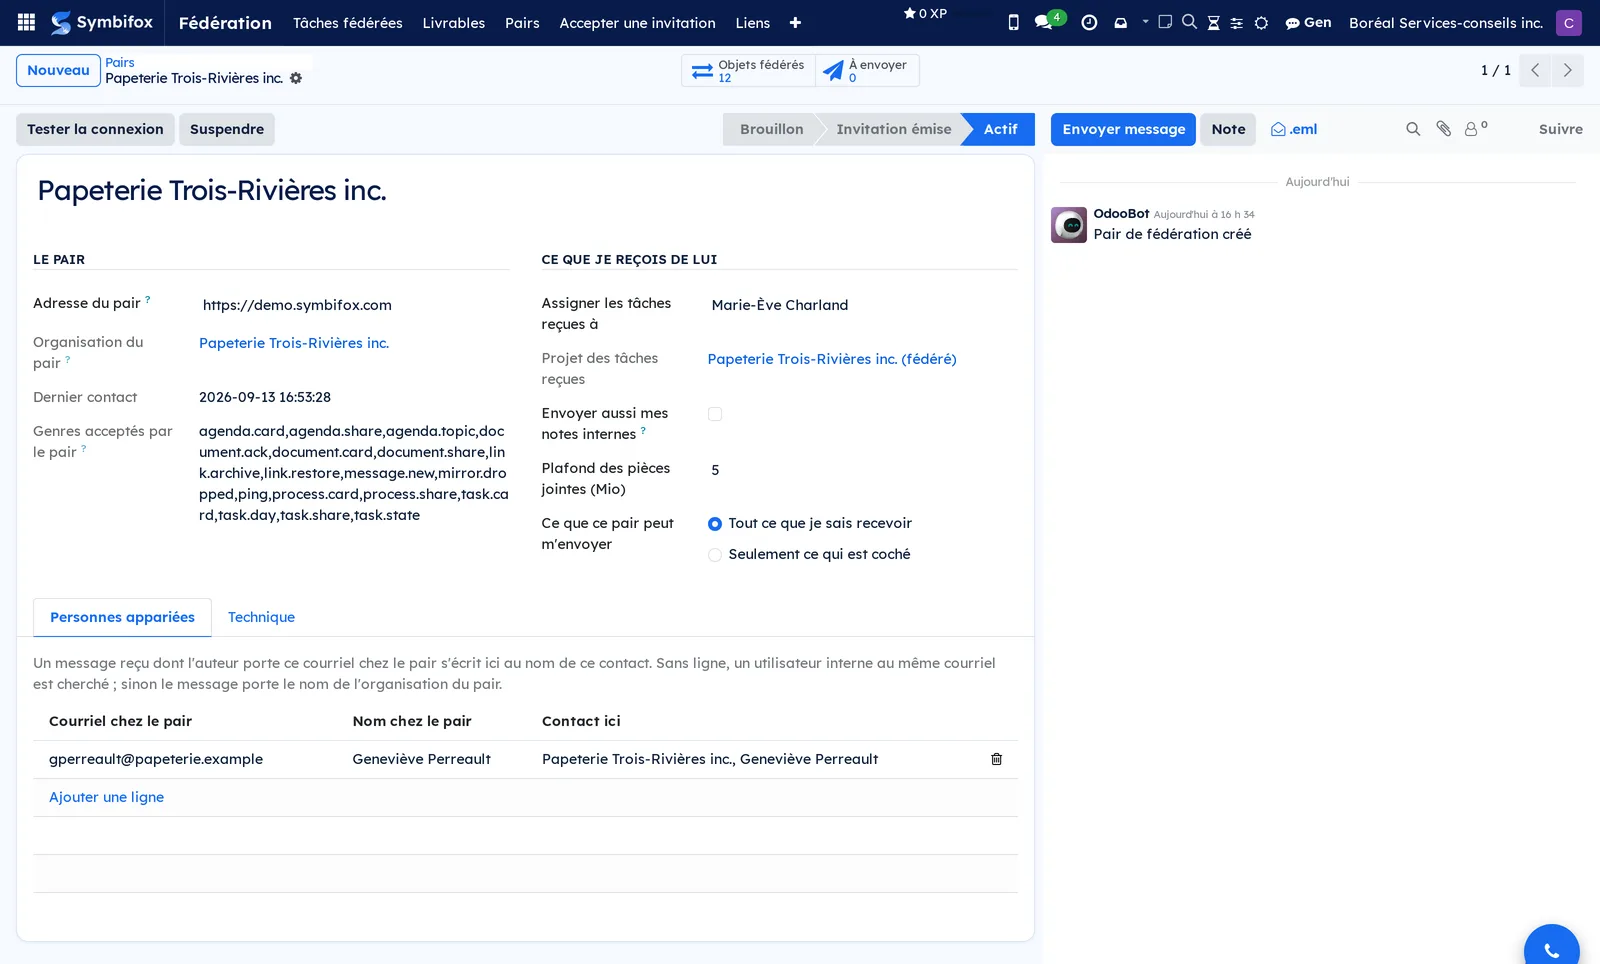Expand the small caret in top bar
The image size is (1600, 964).
(1145, 21)
